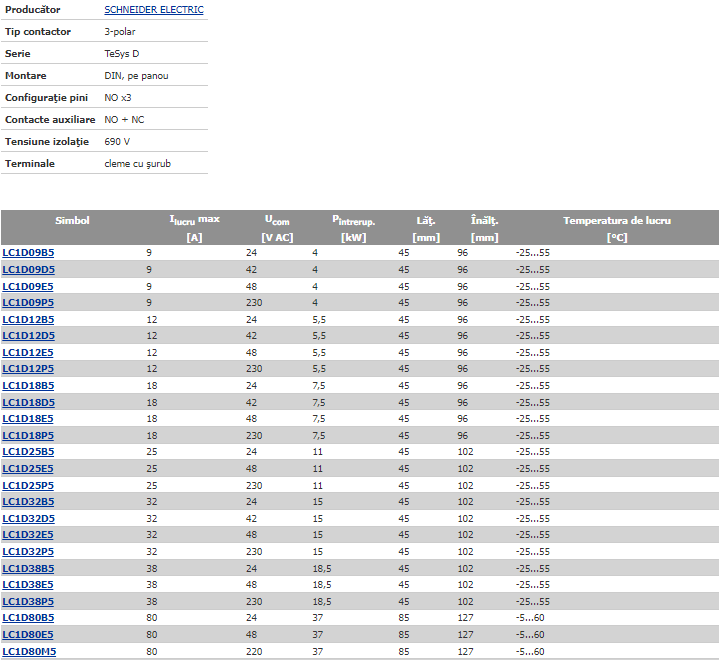Image resolution: width=719 pixels, height=660 pixels.
Task: Click the Ilucru max [A] column header
Action: pos(194,228)
